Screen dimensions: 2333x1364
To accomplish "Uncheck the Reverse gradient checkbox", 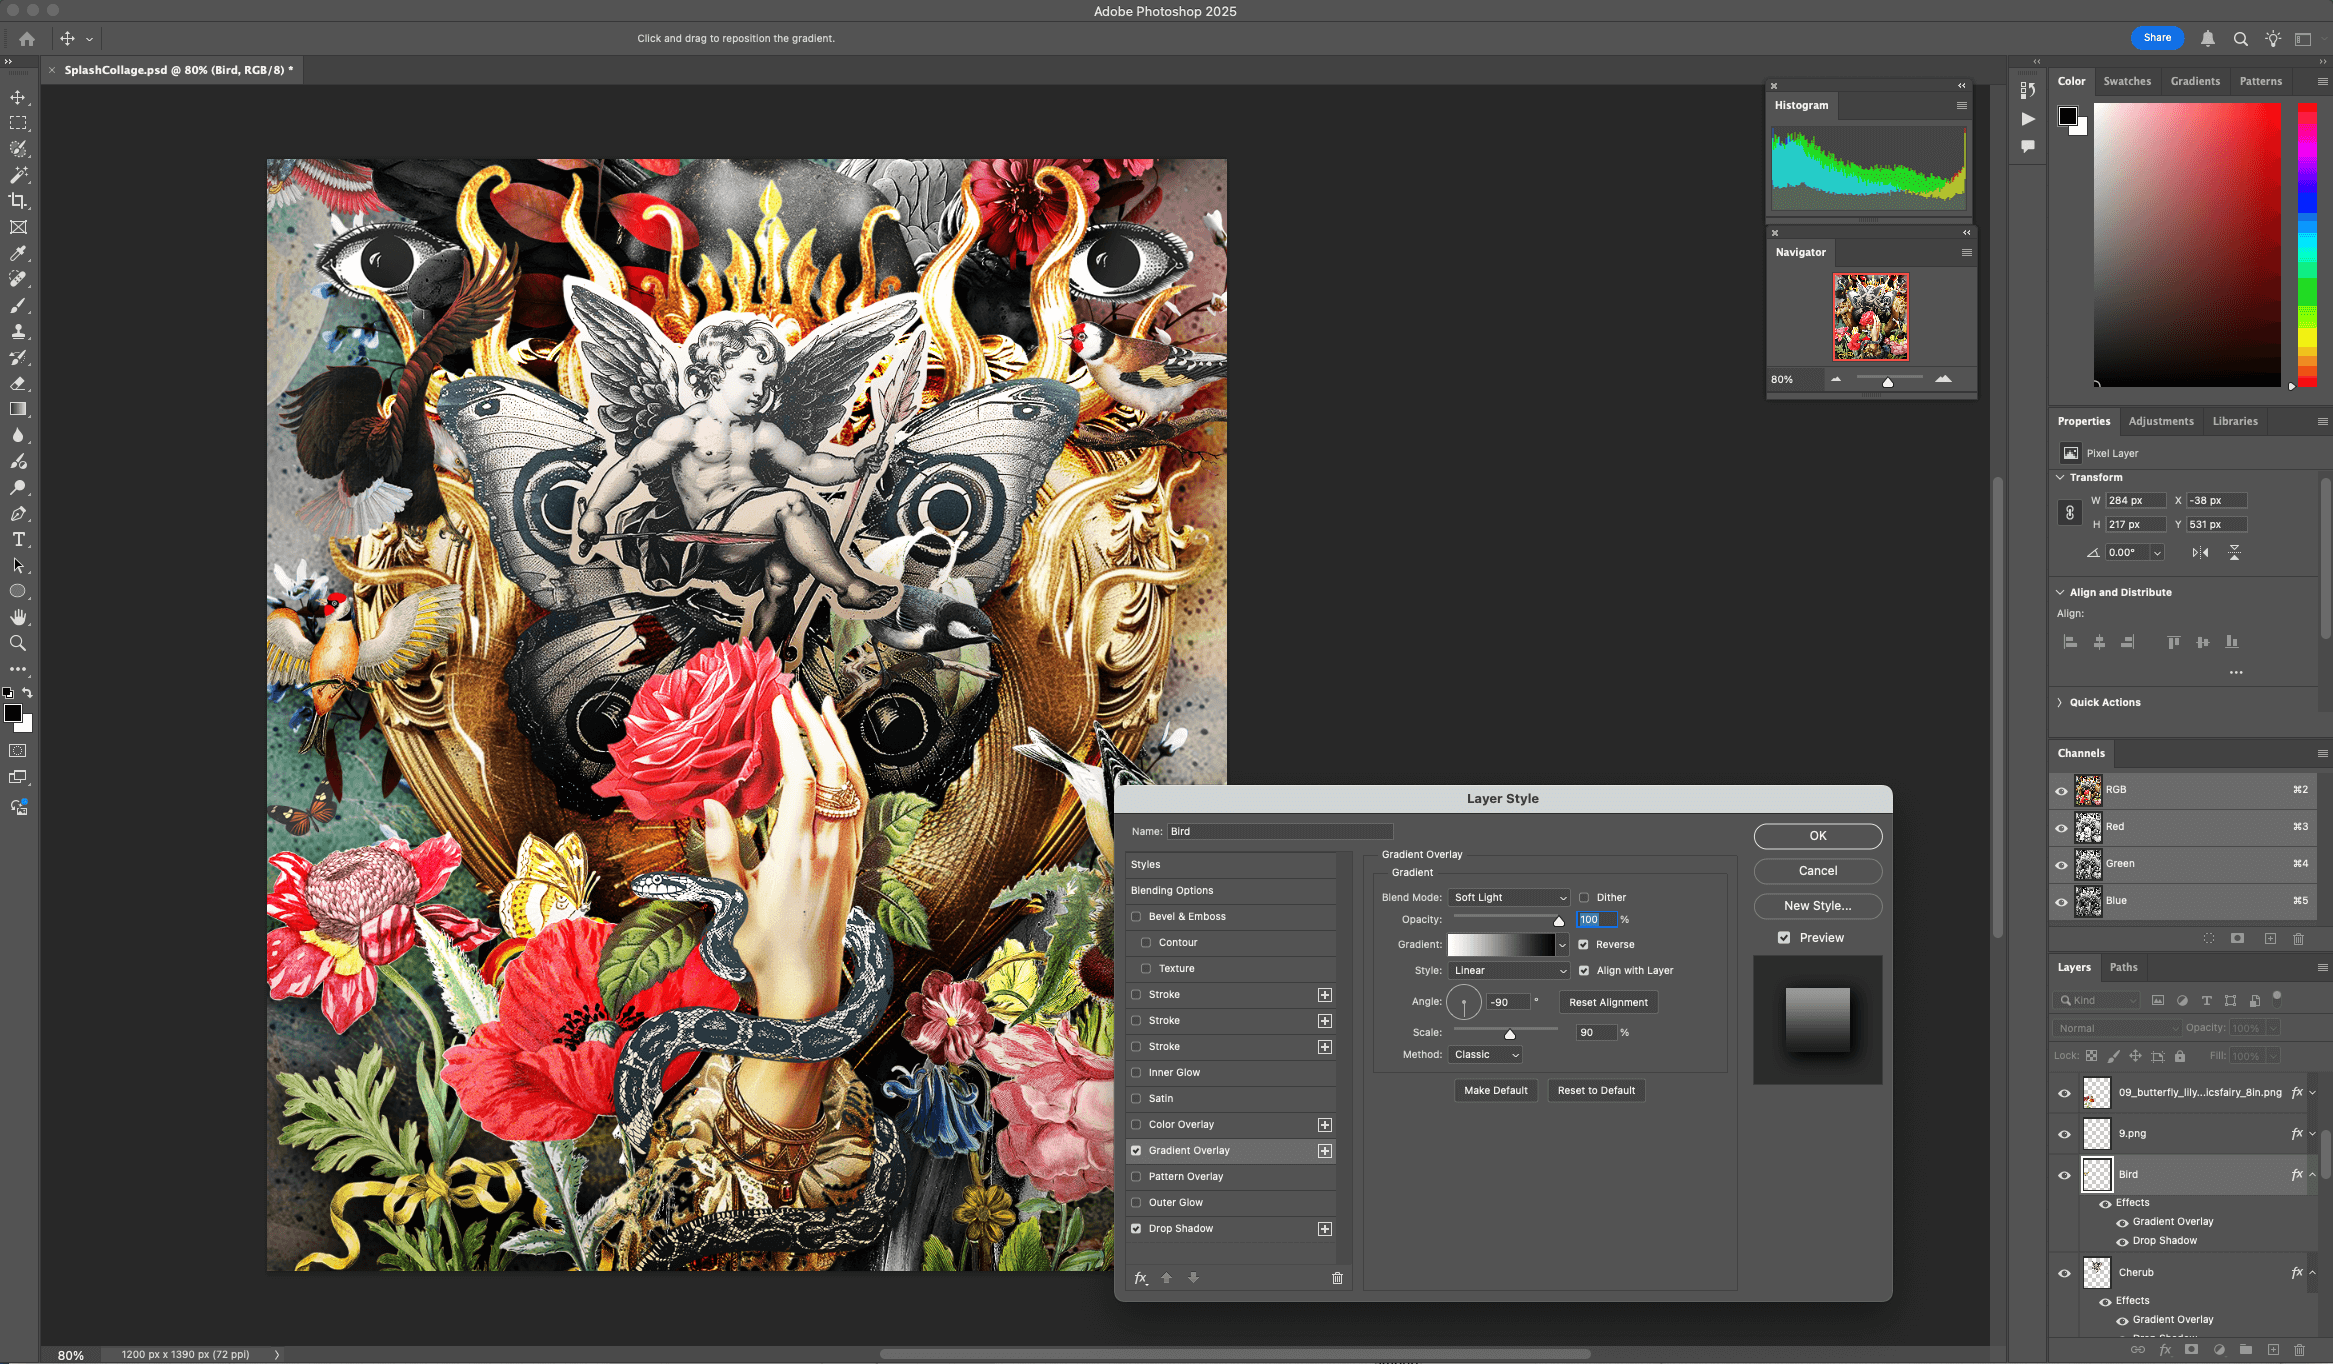I will (x=1584, y=945).
